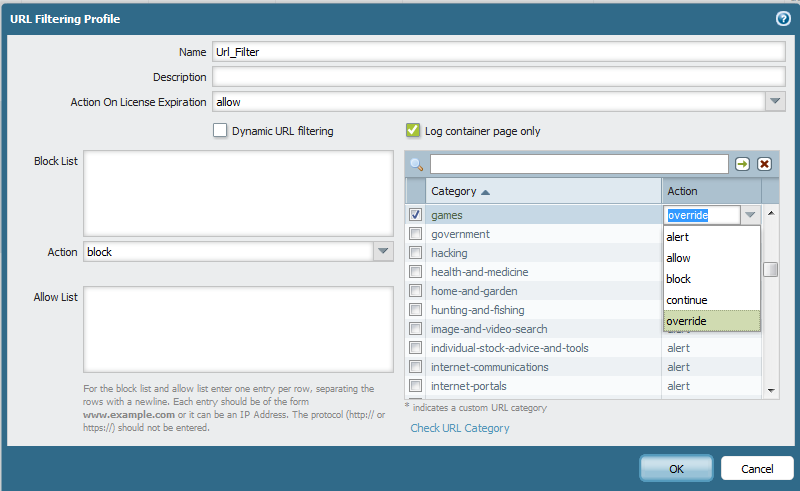Viewport: 800px width, 491px height.
Task: Uncheck the games category checkbox
Action: pyautogui.click(x=415, y=215)
